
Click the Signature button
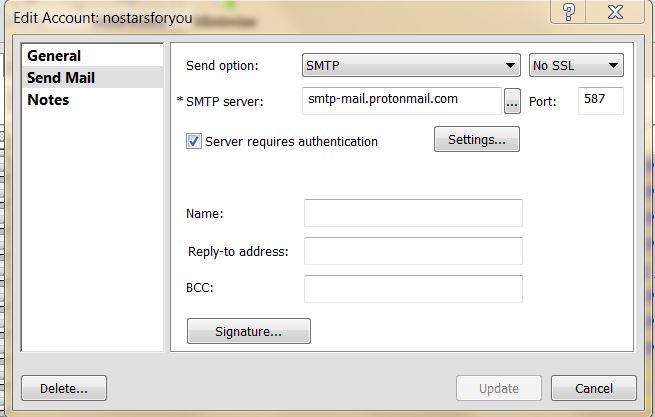tap(249, 331)
